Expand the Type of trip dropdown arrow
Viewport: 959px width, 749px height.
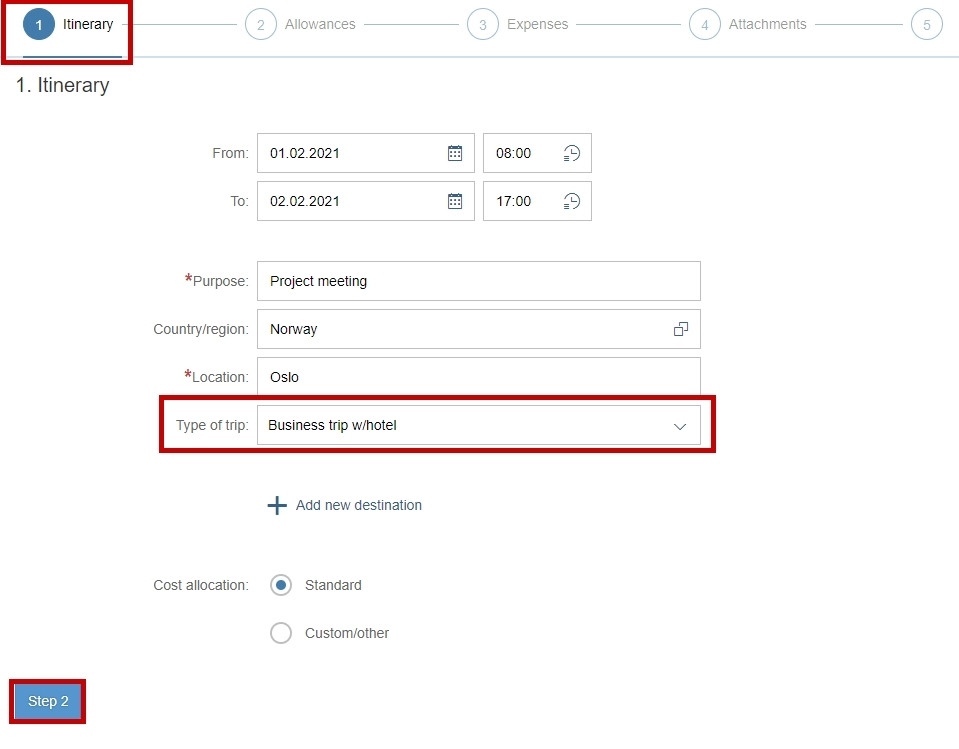click(x=679, y=426)
